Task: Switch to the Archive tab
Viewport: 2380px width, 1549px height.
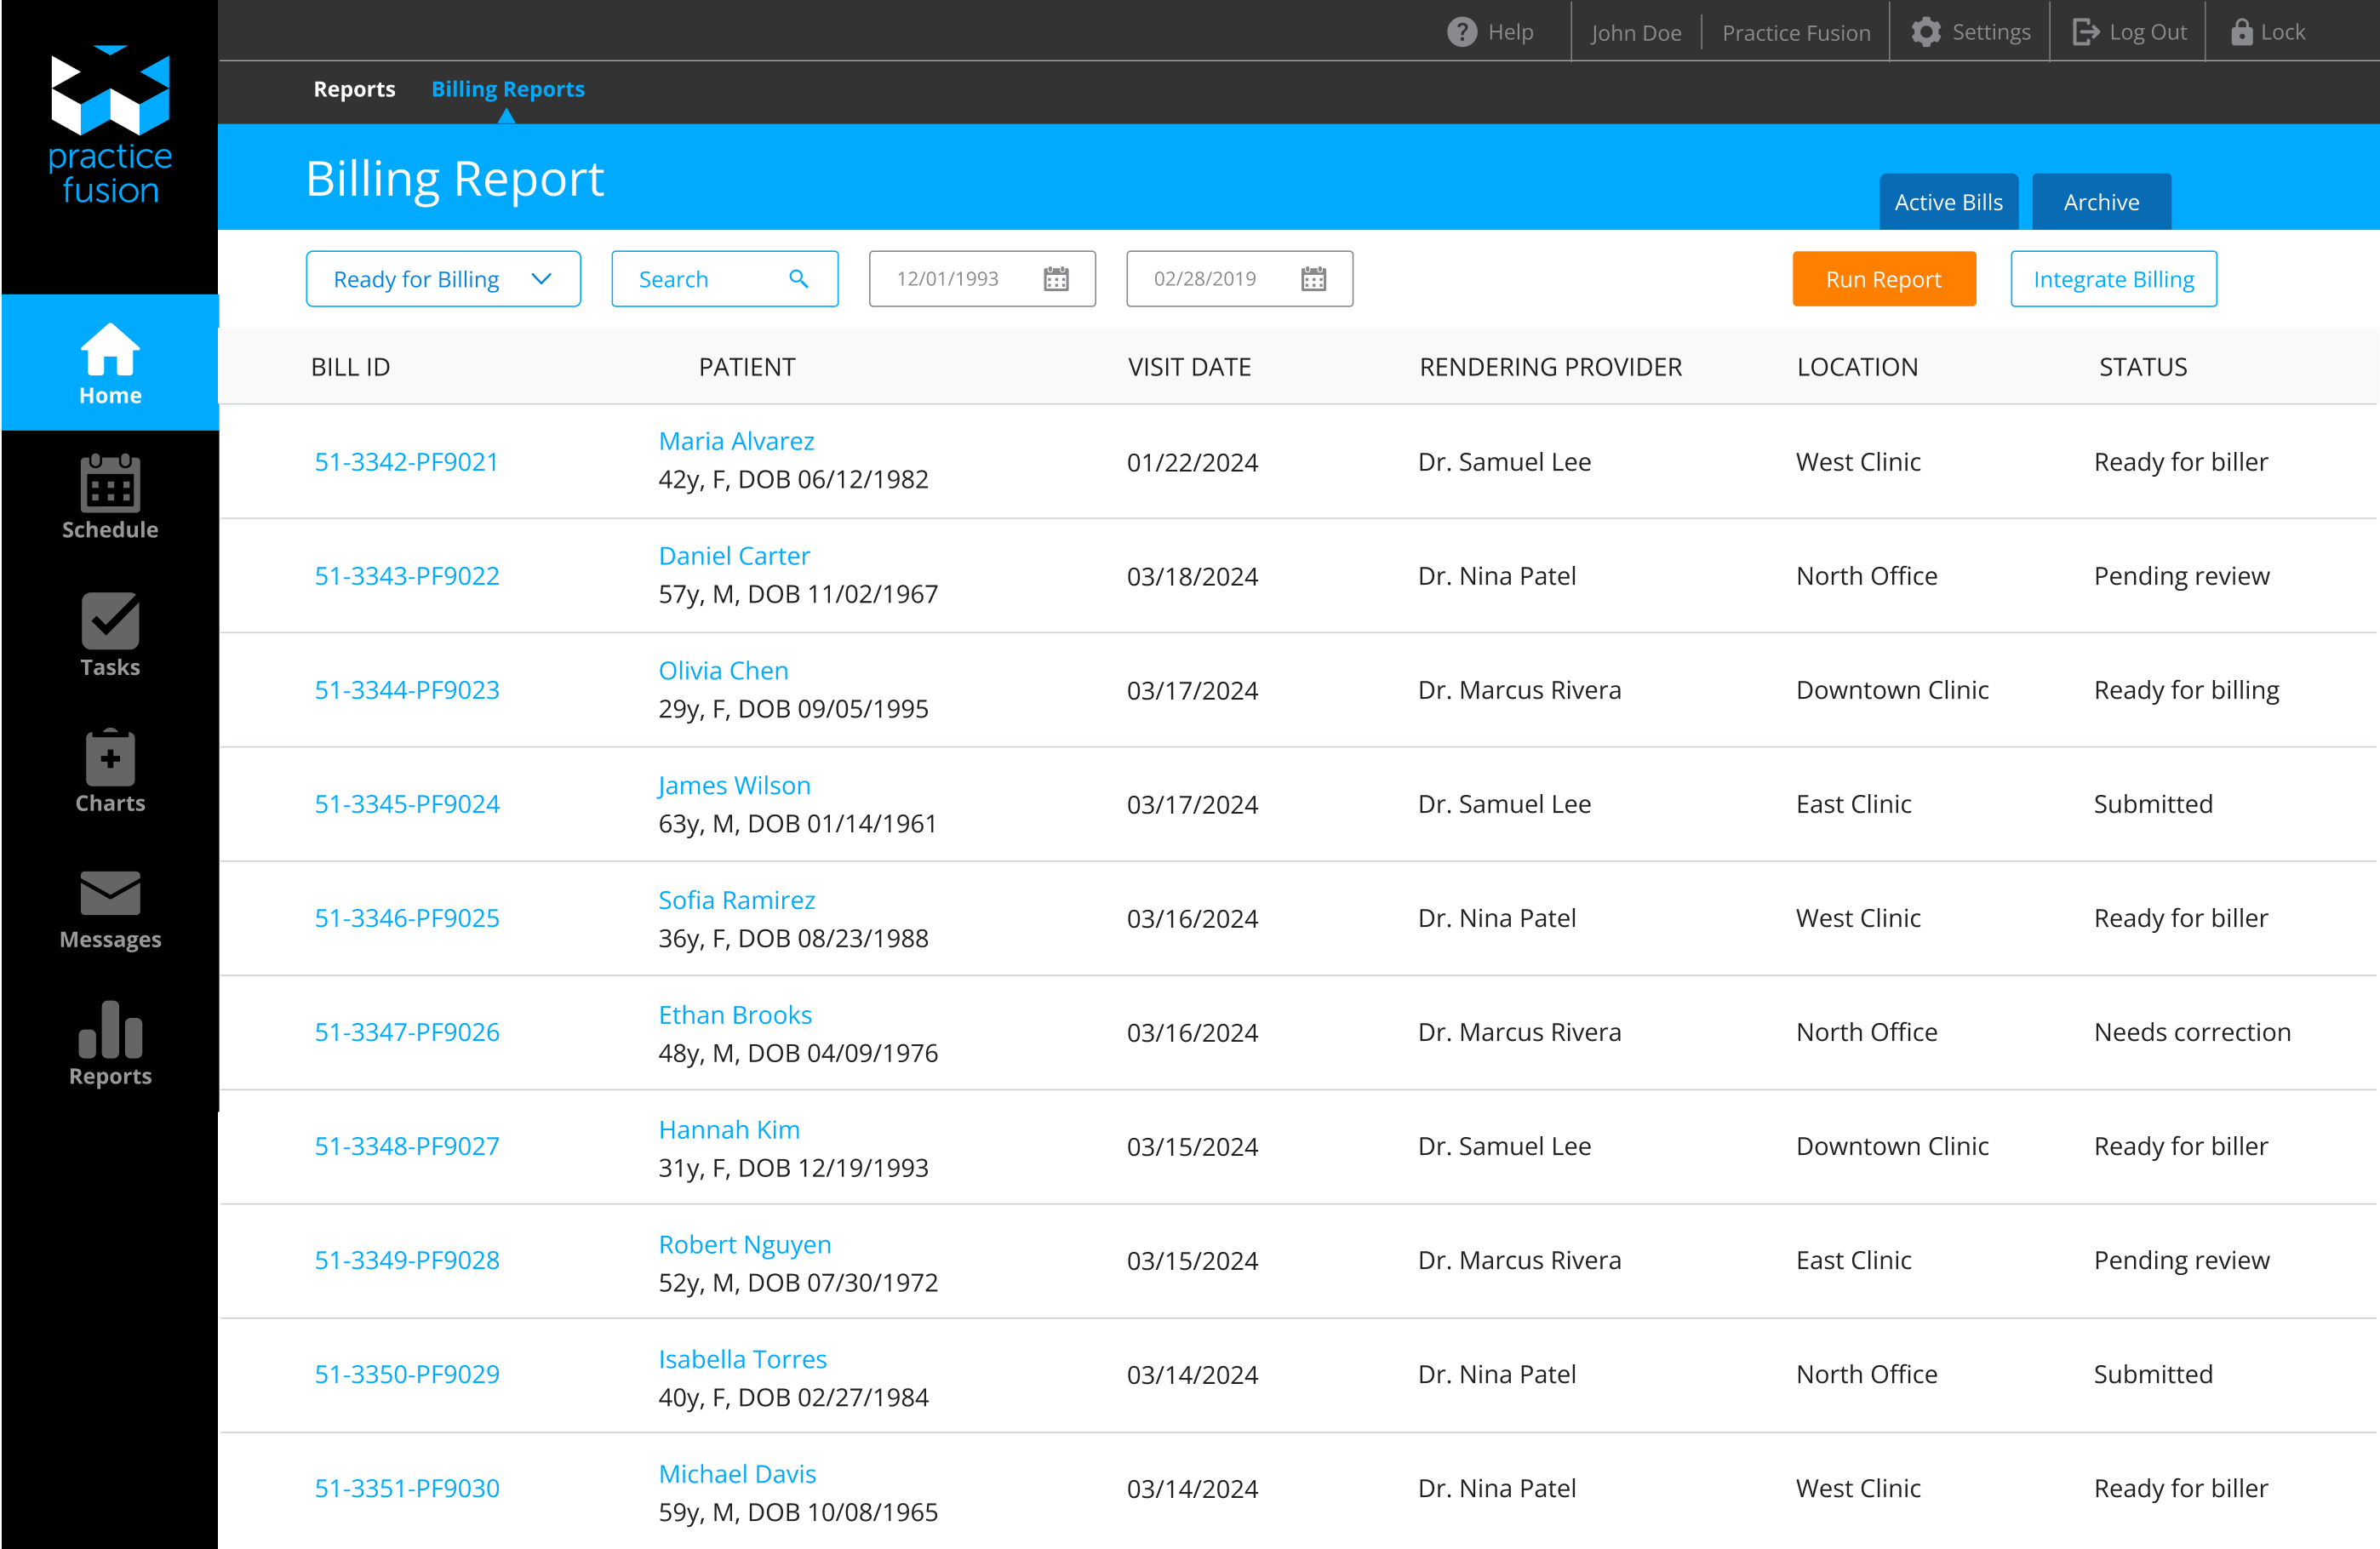Action: (2101, 202)
